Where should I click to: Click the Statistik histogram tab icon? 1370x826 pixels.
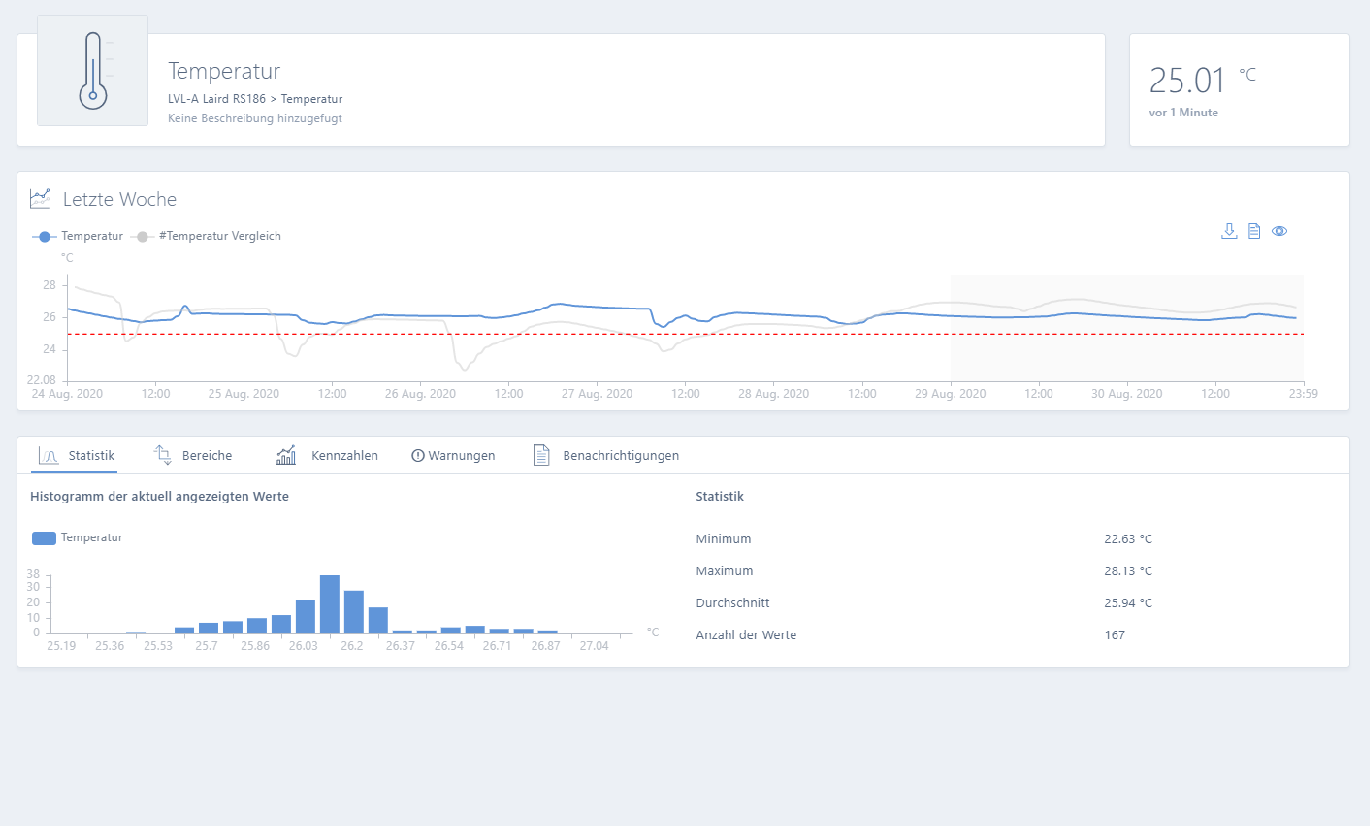pos(48,456)
